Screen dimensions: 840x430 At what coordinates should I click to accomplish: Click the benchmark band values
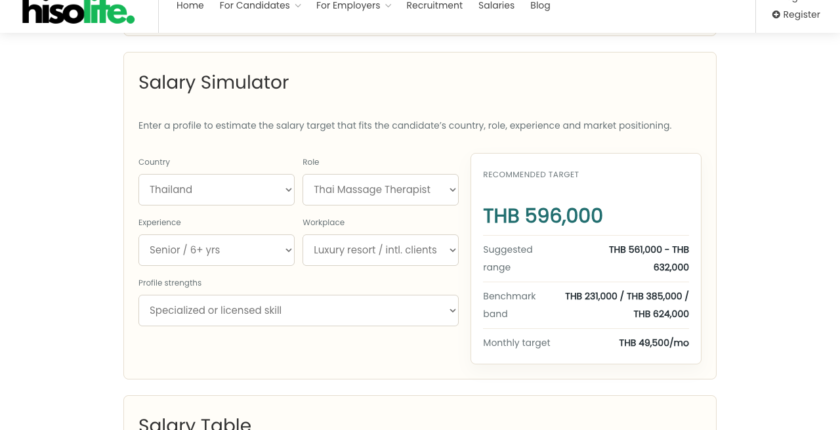coord(627,305)
